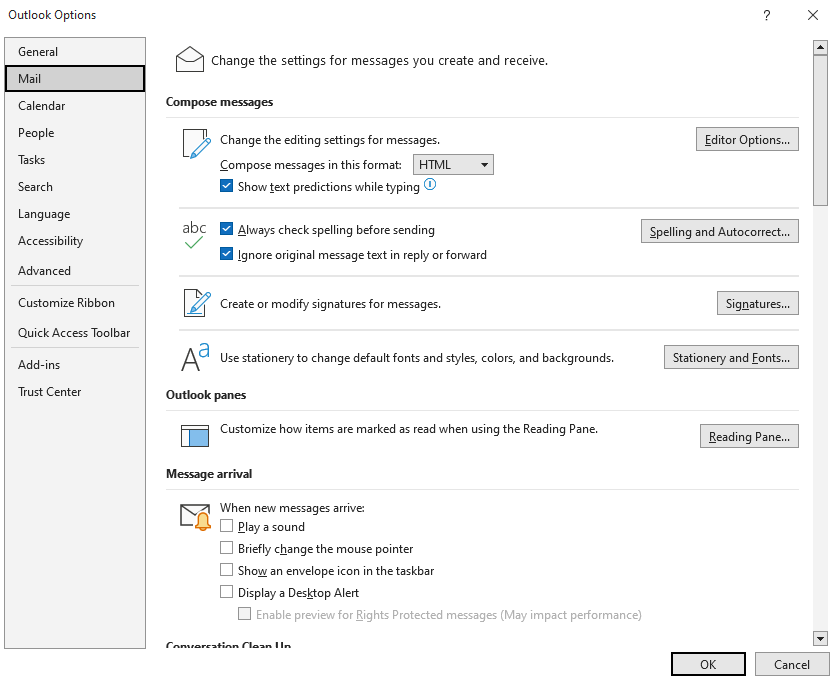Viewport: 833px width, 678px height.
Task: Enable Briefly change the mouse pointer
Action: pos(226,548)
